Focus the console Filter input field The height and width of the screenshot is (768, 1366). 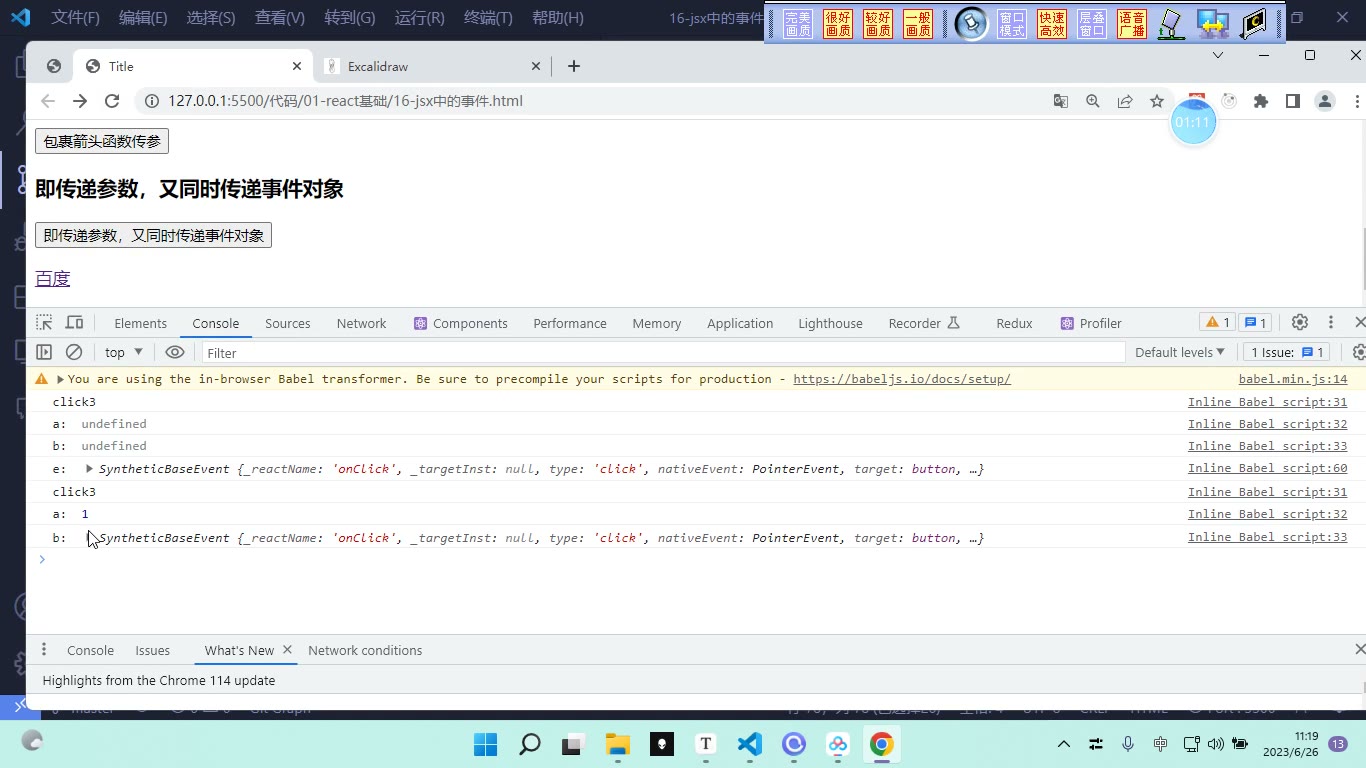tap(663, 352)
